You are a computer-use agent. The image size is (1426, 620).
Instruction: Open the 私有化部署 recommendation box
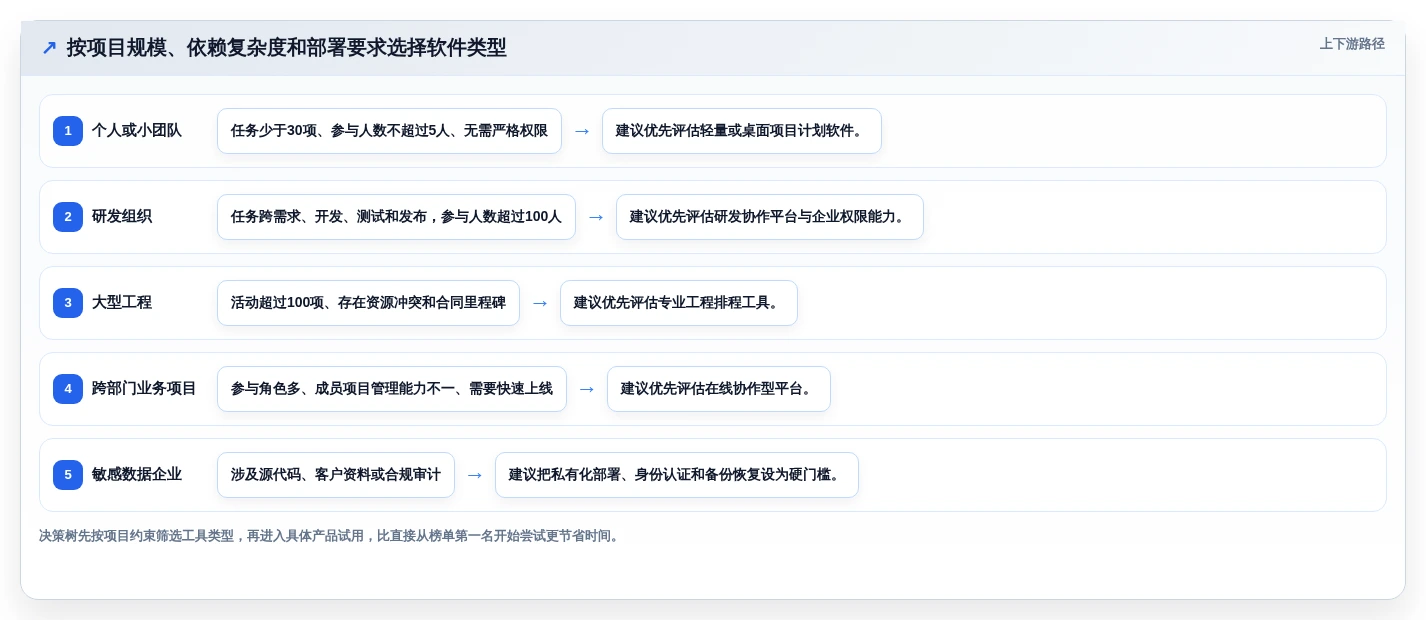[x=677, y=475]
